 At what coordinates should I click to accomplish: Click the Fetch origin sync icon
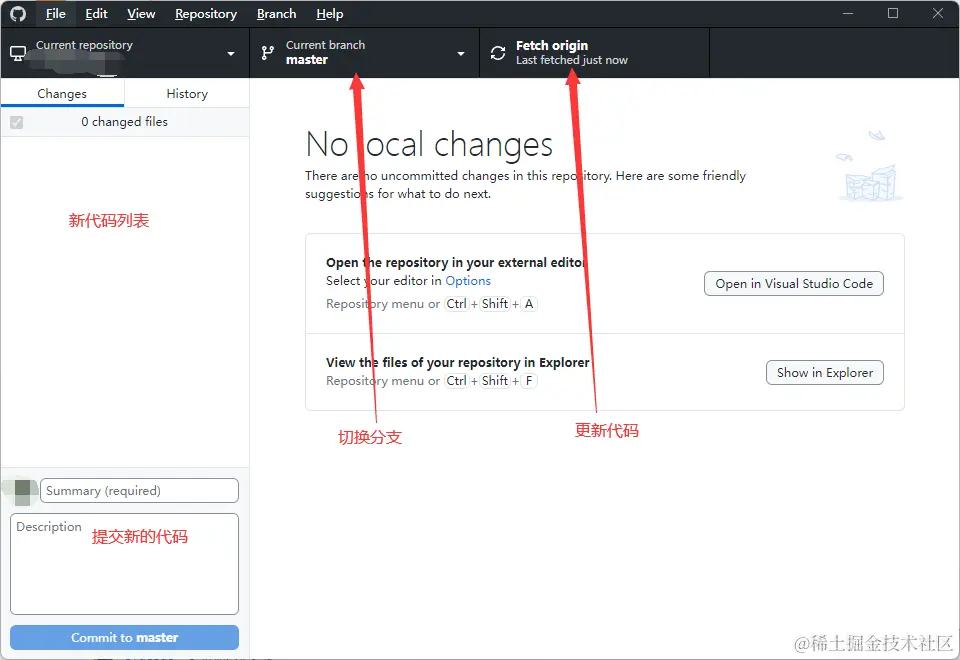498,53
